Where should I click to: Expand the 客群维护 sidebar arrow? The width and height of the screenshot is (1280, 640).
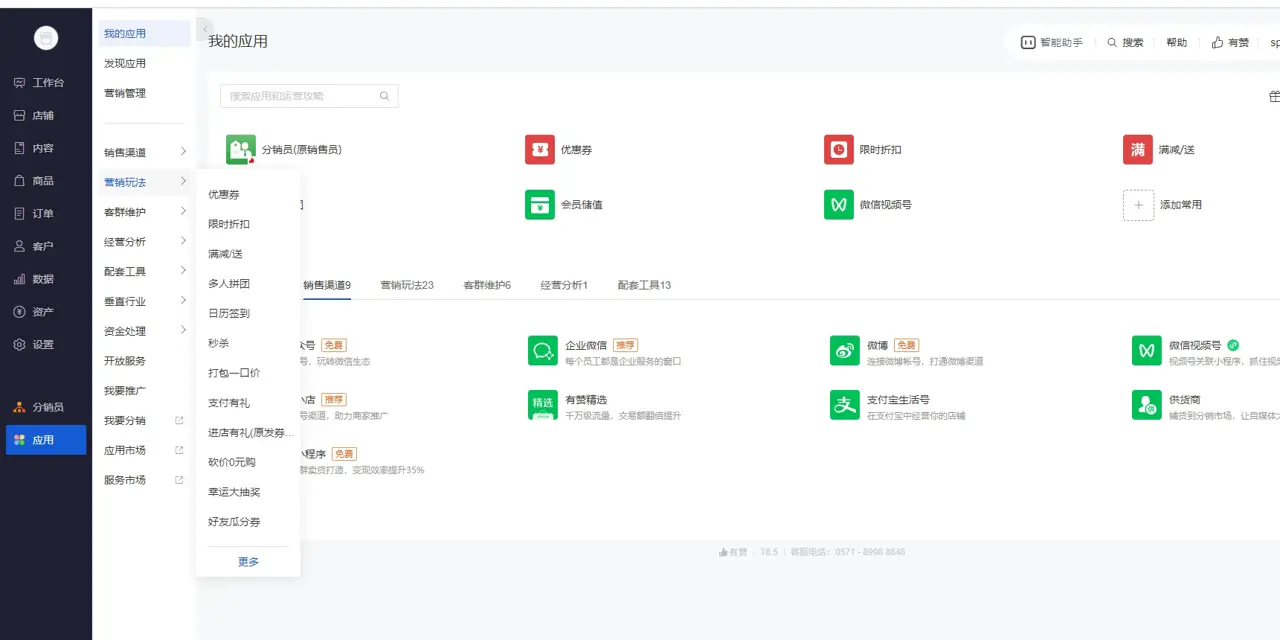183,212
